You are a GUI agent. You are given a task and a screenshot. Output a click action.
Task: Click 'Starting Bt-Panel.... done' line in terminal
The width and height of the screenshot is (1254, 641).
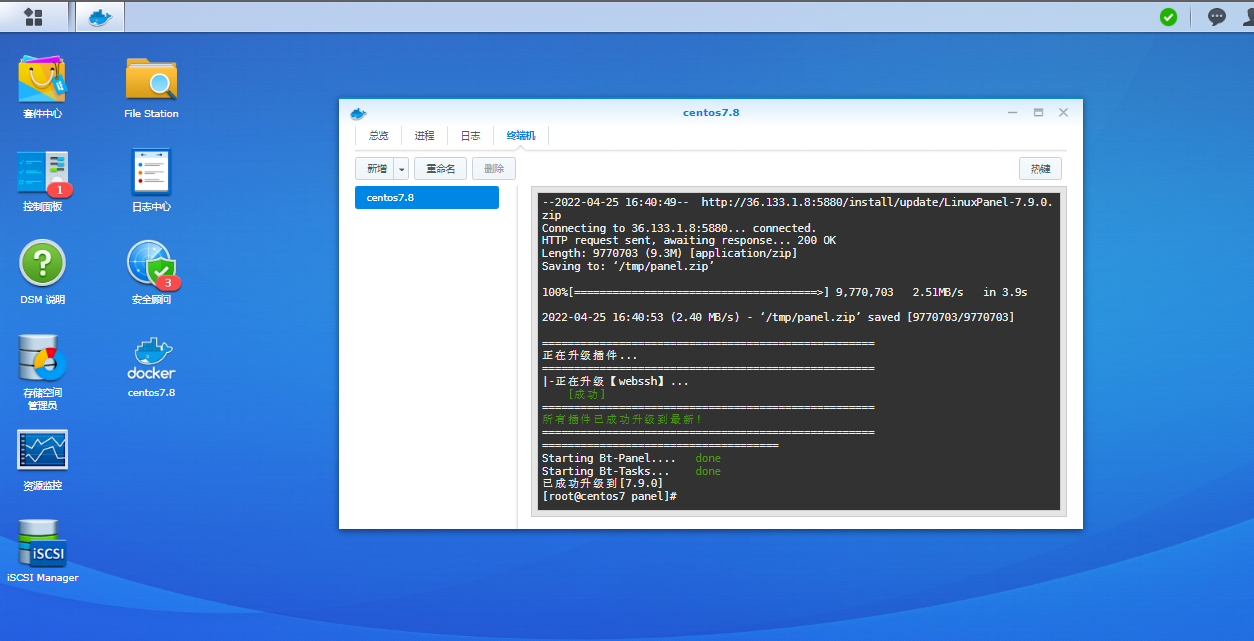click(631, 458)
